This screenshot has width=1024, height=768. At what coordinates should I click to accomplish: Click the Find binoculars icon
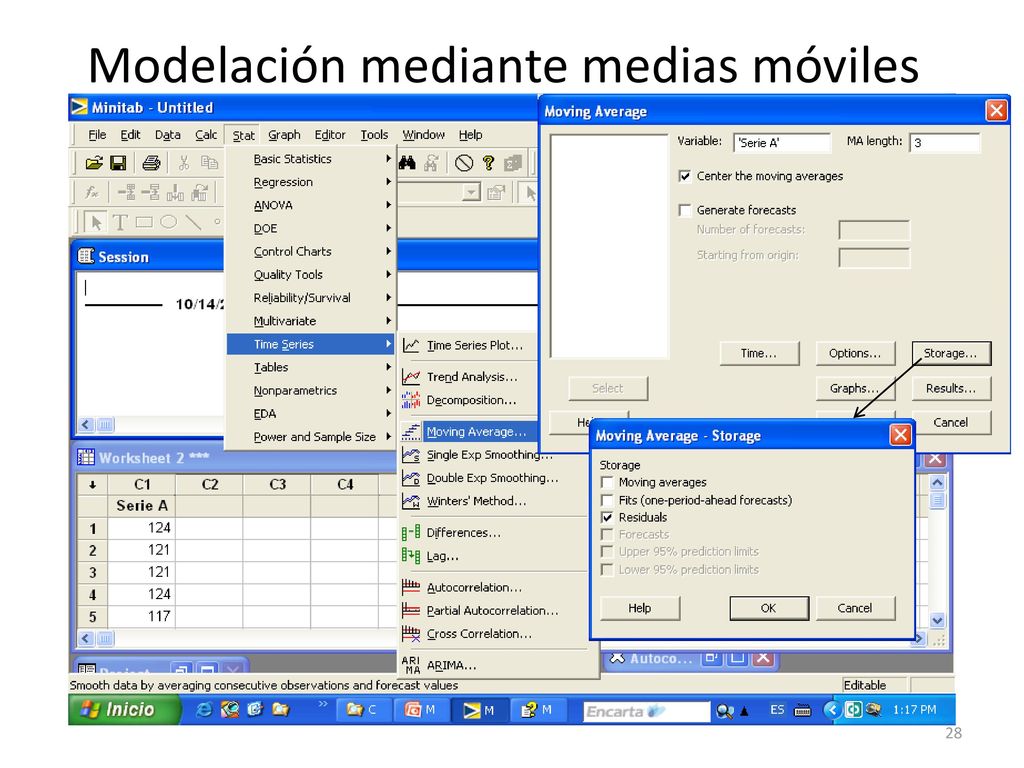coord(407,163)
